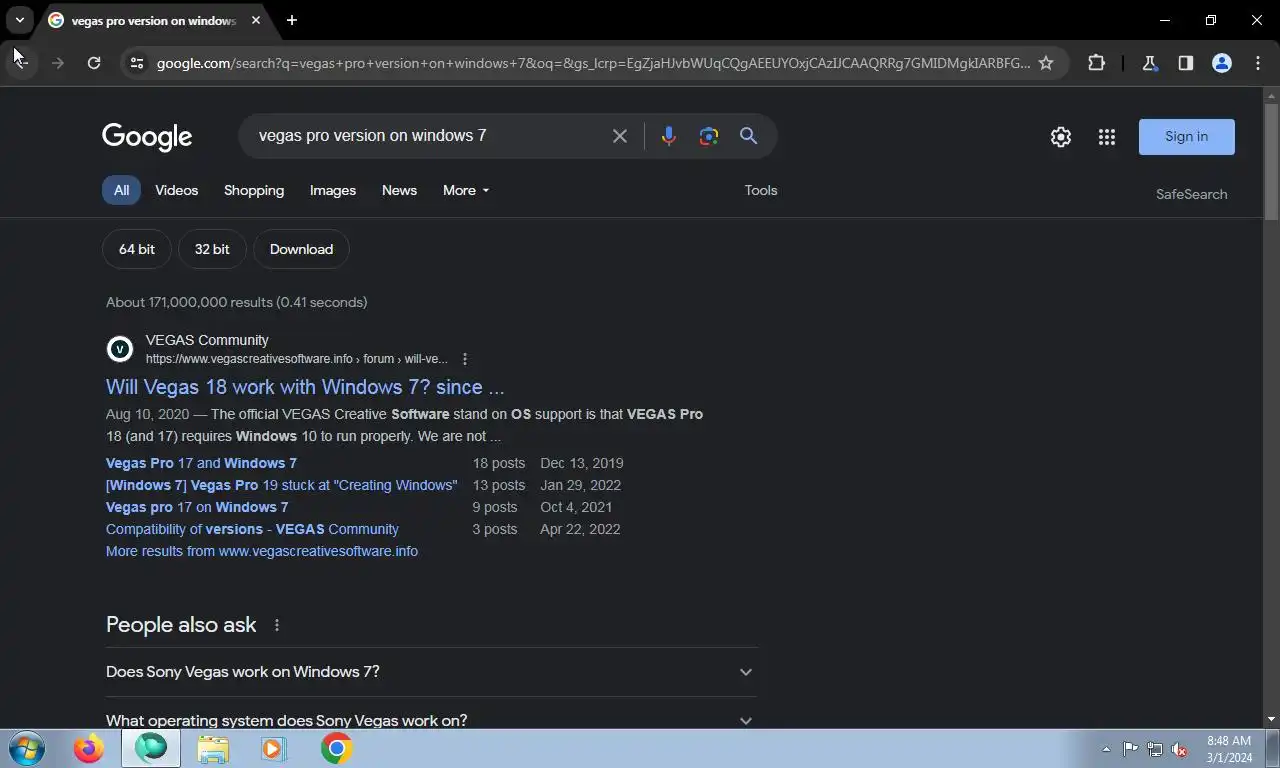Apply the 32 bit filter chip
1280x768 pixels.
212,249
